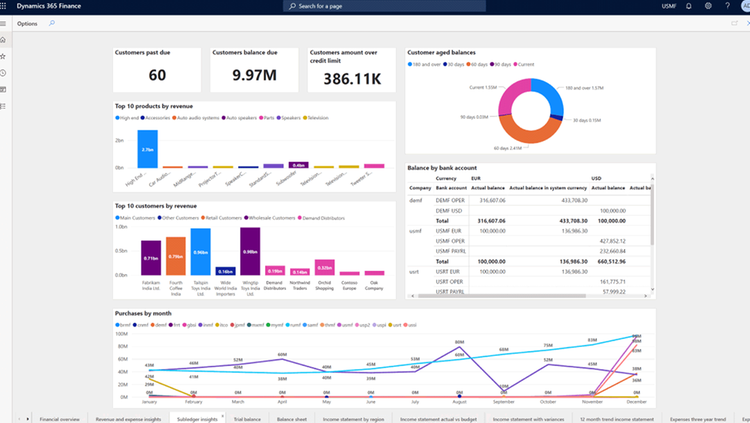This screenshot has width=750, height=423.
Task: Open Modules list icon in the sidebar
Action: (3, 106)
